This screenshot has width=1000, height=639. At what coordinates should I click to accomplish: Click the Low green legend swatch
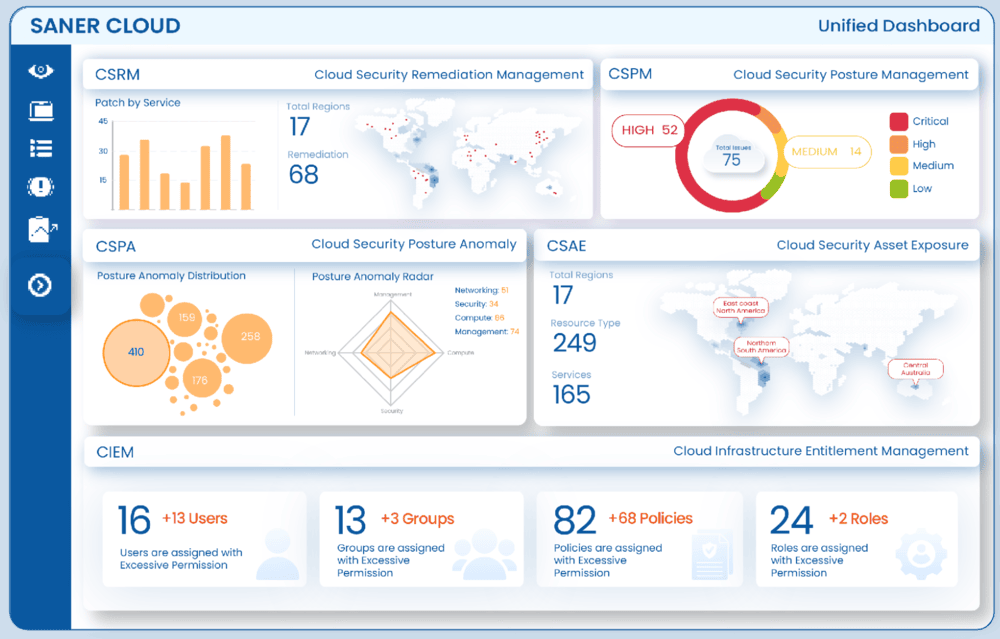[x=899, y=189]
